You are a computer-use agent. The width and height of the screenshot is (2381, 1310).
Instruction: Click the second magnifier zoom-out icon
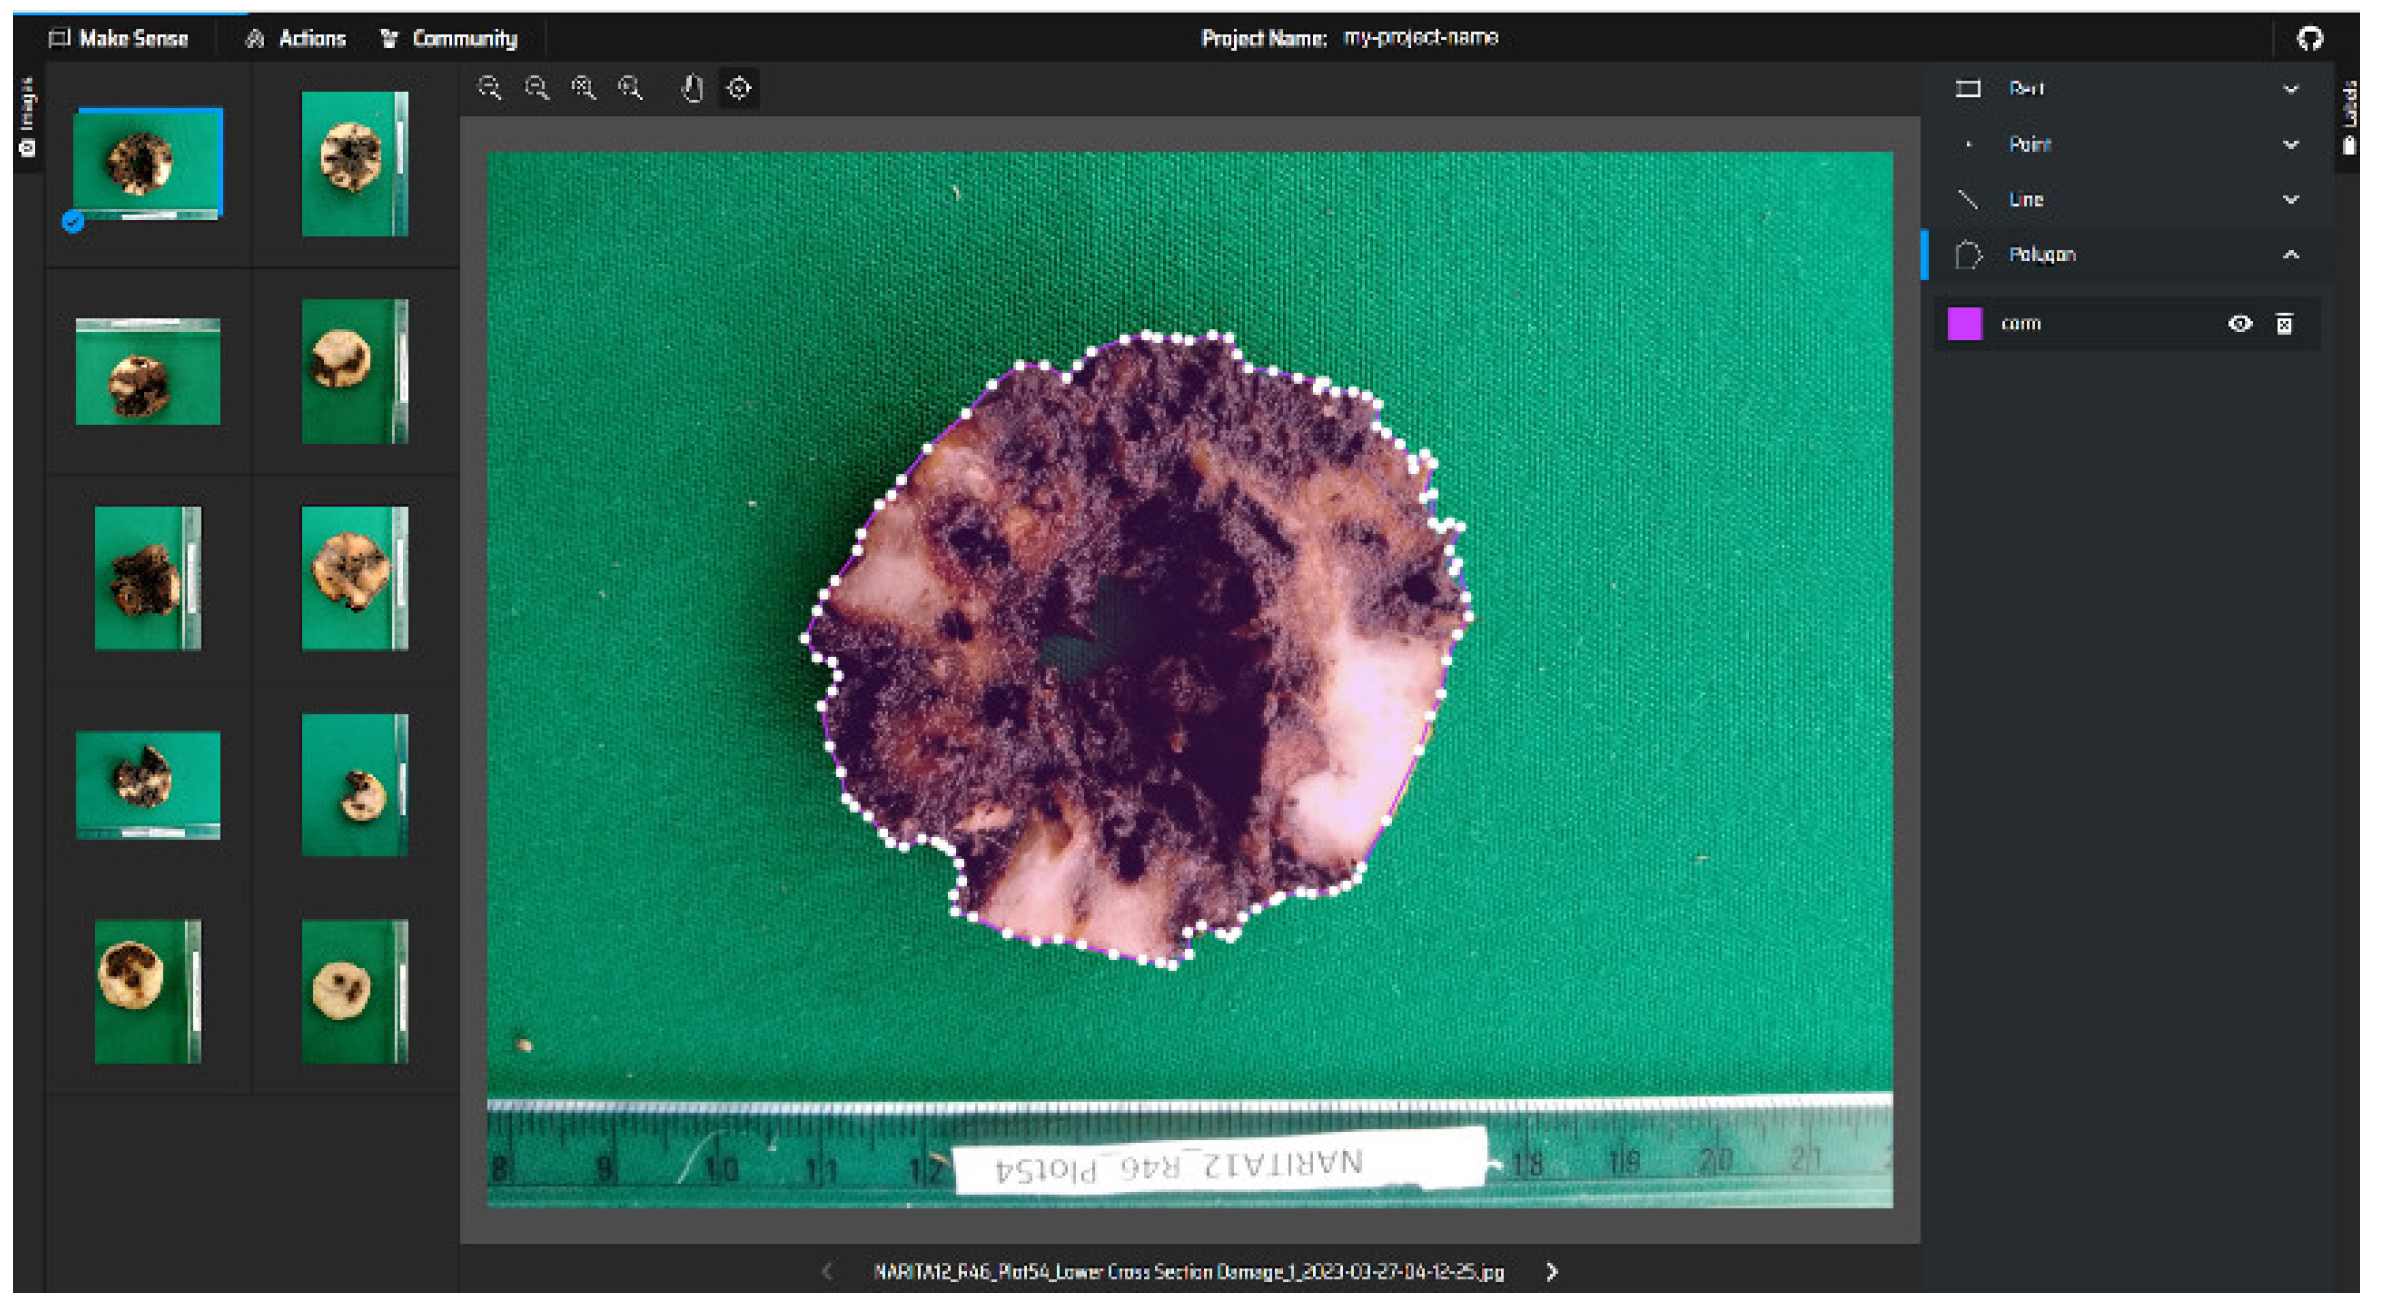pyautogui.click(x=537, y=88)
